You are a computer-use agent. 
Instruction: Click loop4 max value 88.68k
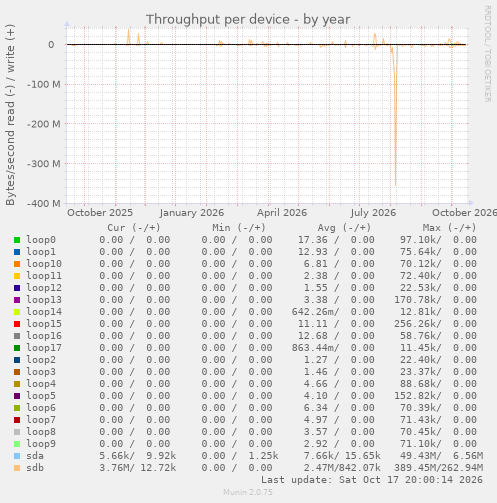pos(419,384)
